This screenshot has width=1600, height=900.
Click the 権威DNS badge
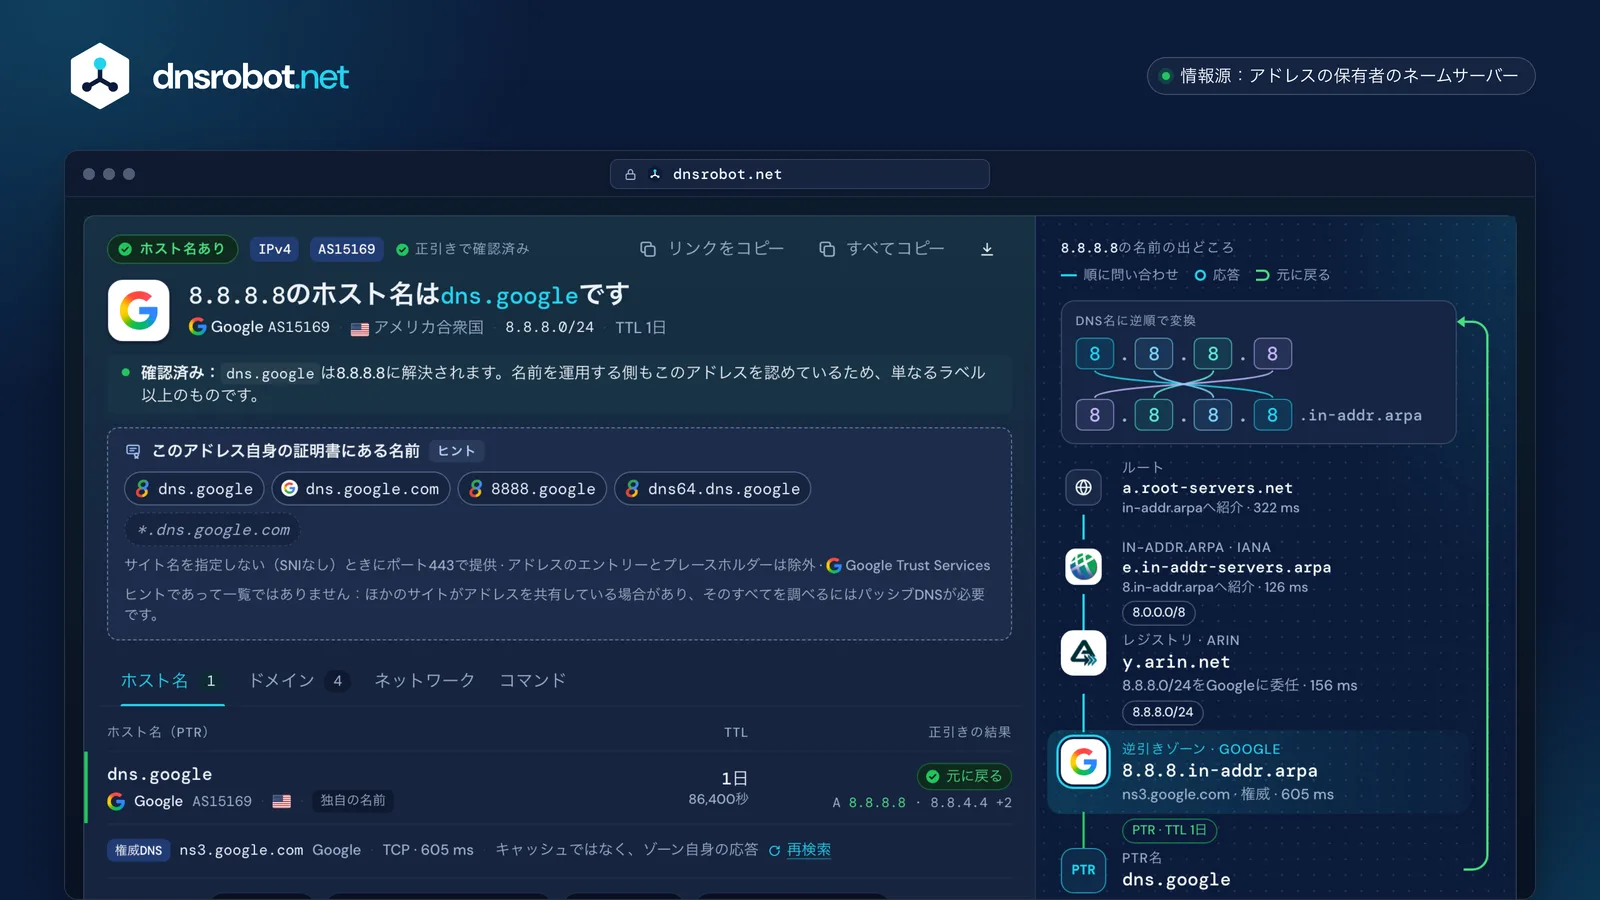coord(138,850)
